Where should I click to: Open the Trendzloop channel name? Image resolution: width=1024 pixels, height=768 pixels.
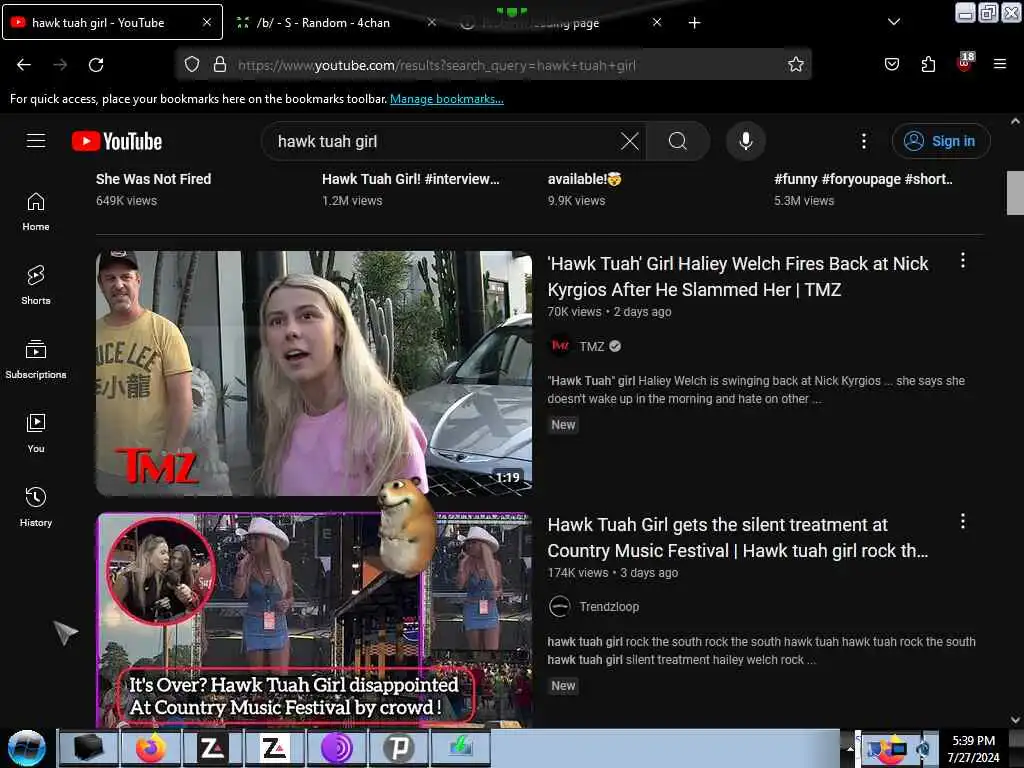pos(609,607)
